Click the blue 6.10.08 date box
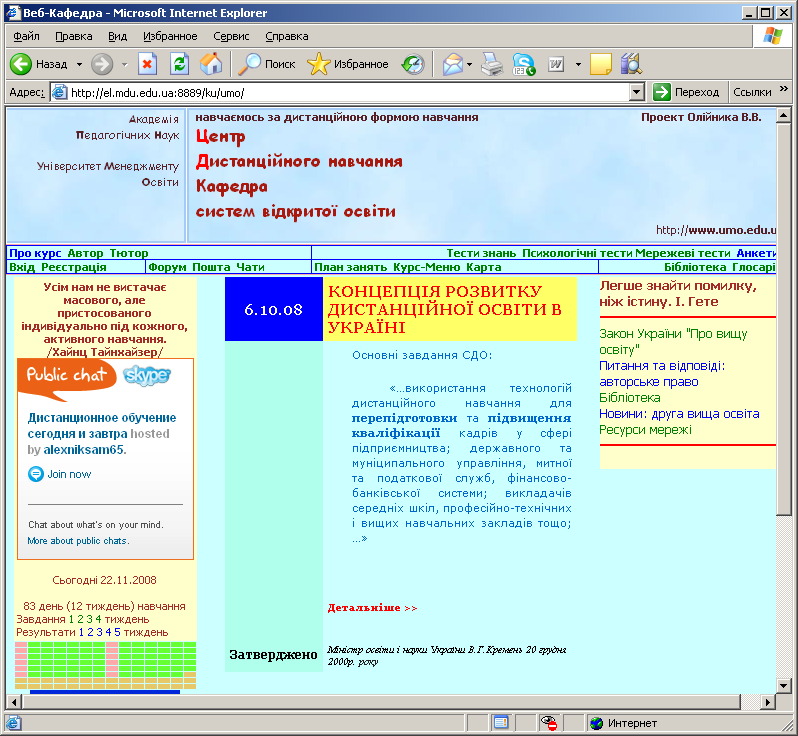The image size is (798, 736). point(274,309)
